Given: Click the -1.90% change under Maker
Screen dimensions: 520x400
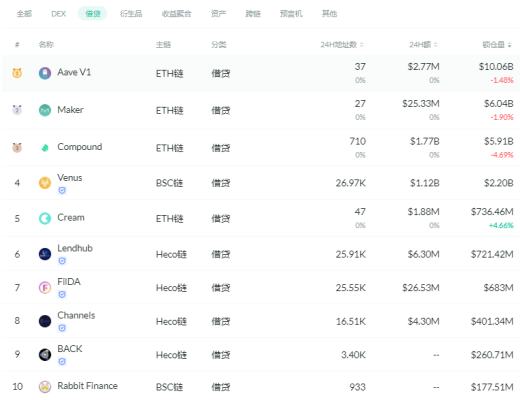Looking at the screenshot, I should pyautogui.click(x=502, y=117).
